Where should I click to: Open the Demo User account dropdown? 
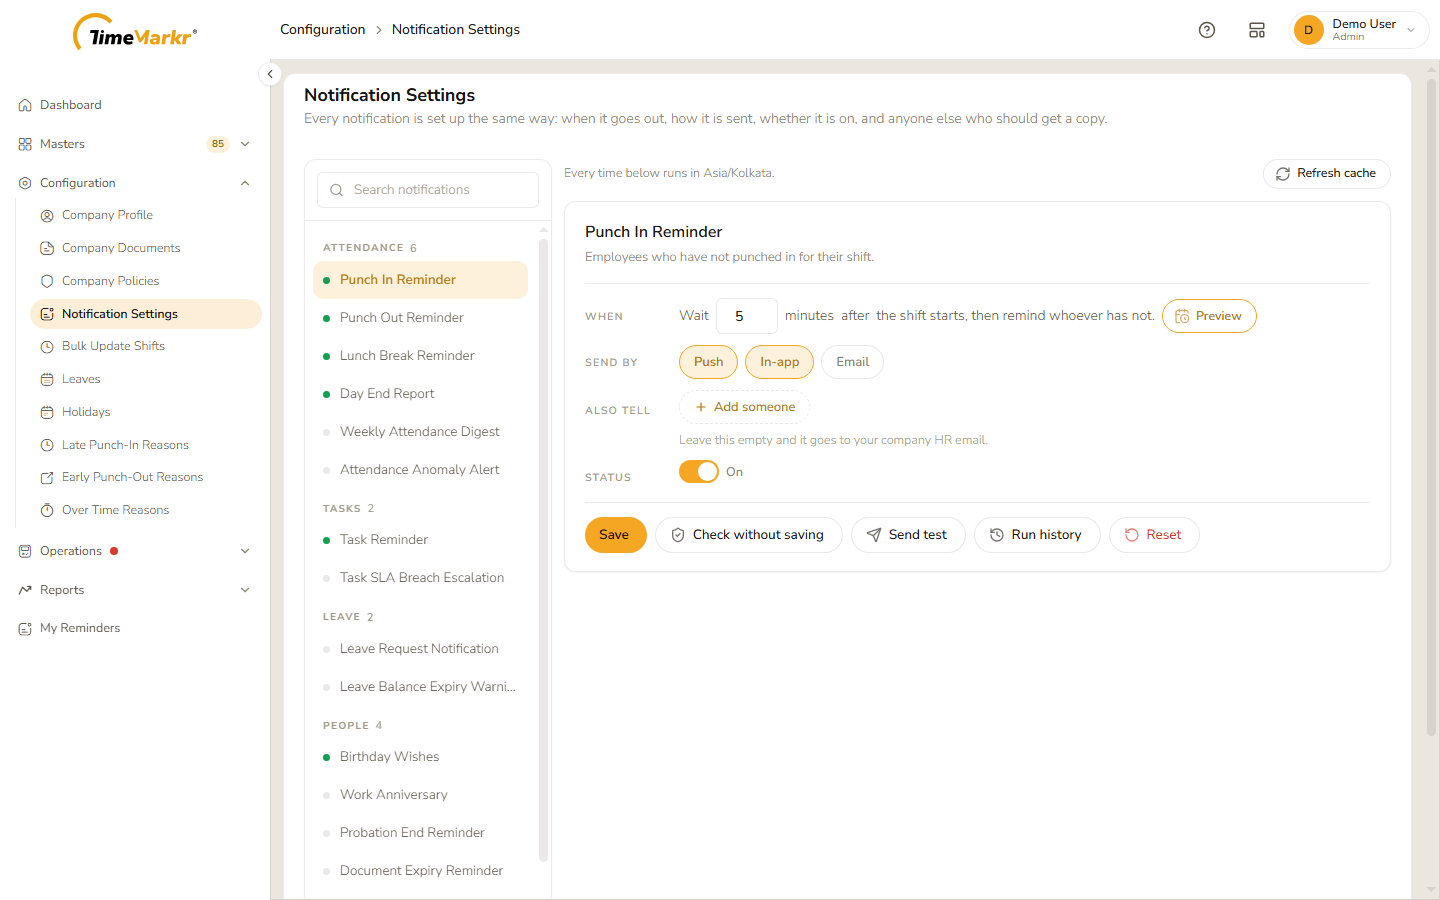coord(1360,30)
